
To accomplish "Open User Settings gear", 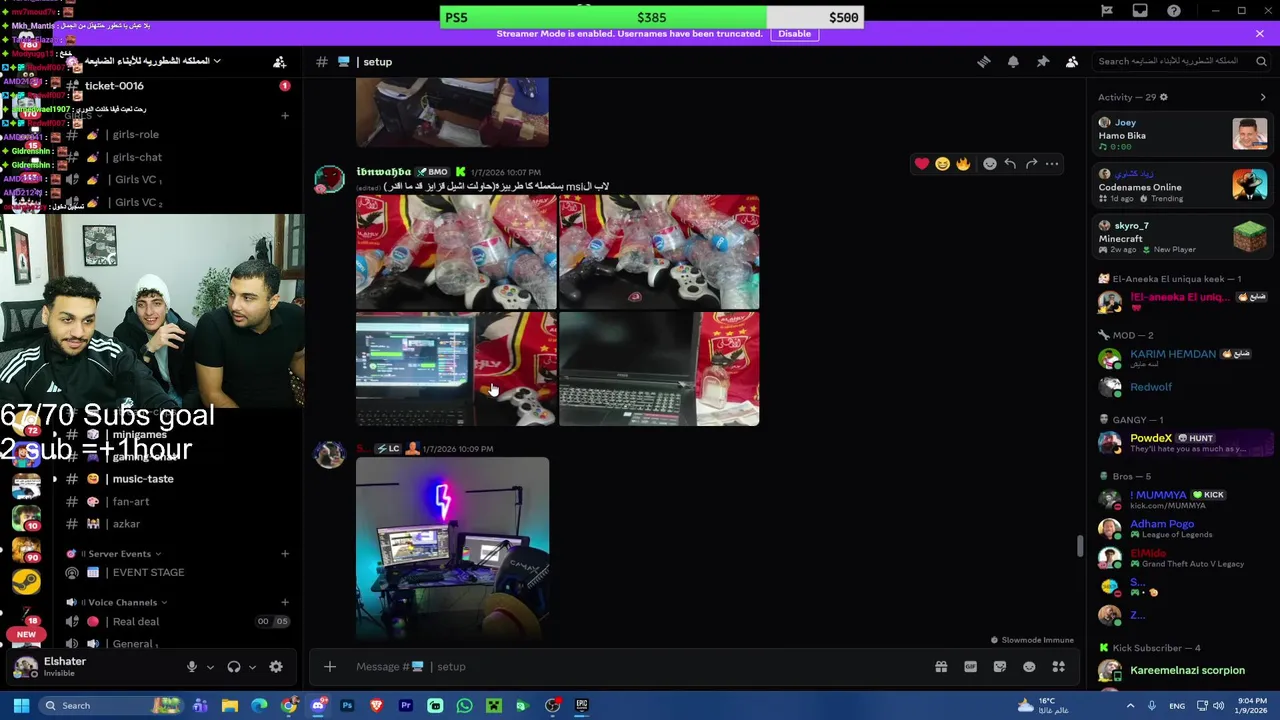I will pos(276,667).
